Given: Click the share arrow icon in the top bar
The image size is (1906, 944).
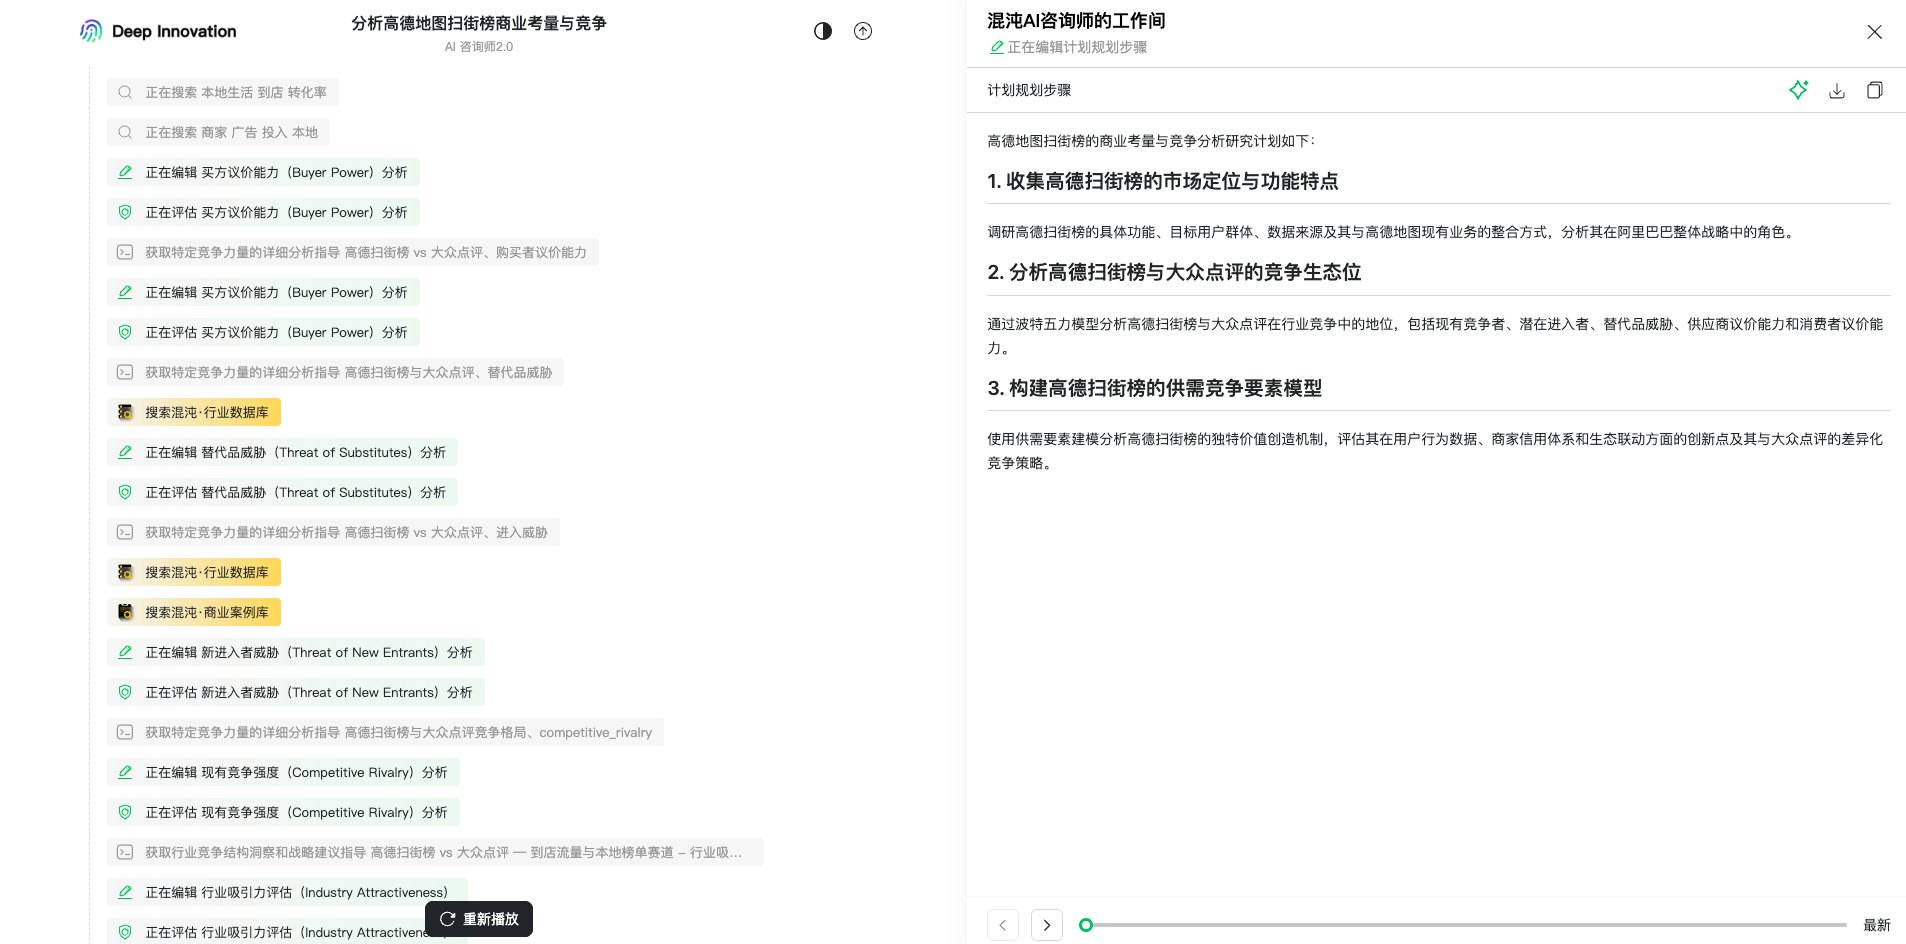Looking at the screenshot, I should click(862, 31).
